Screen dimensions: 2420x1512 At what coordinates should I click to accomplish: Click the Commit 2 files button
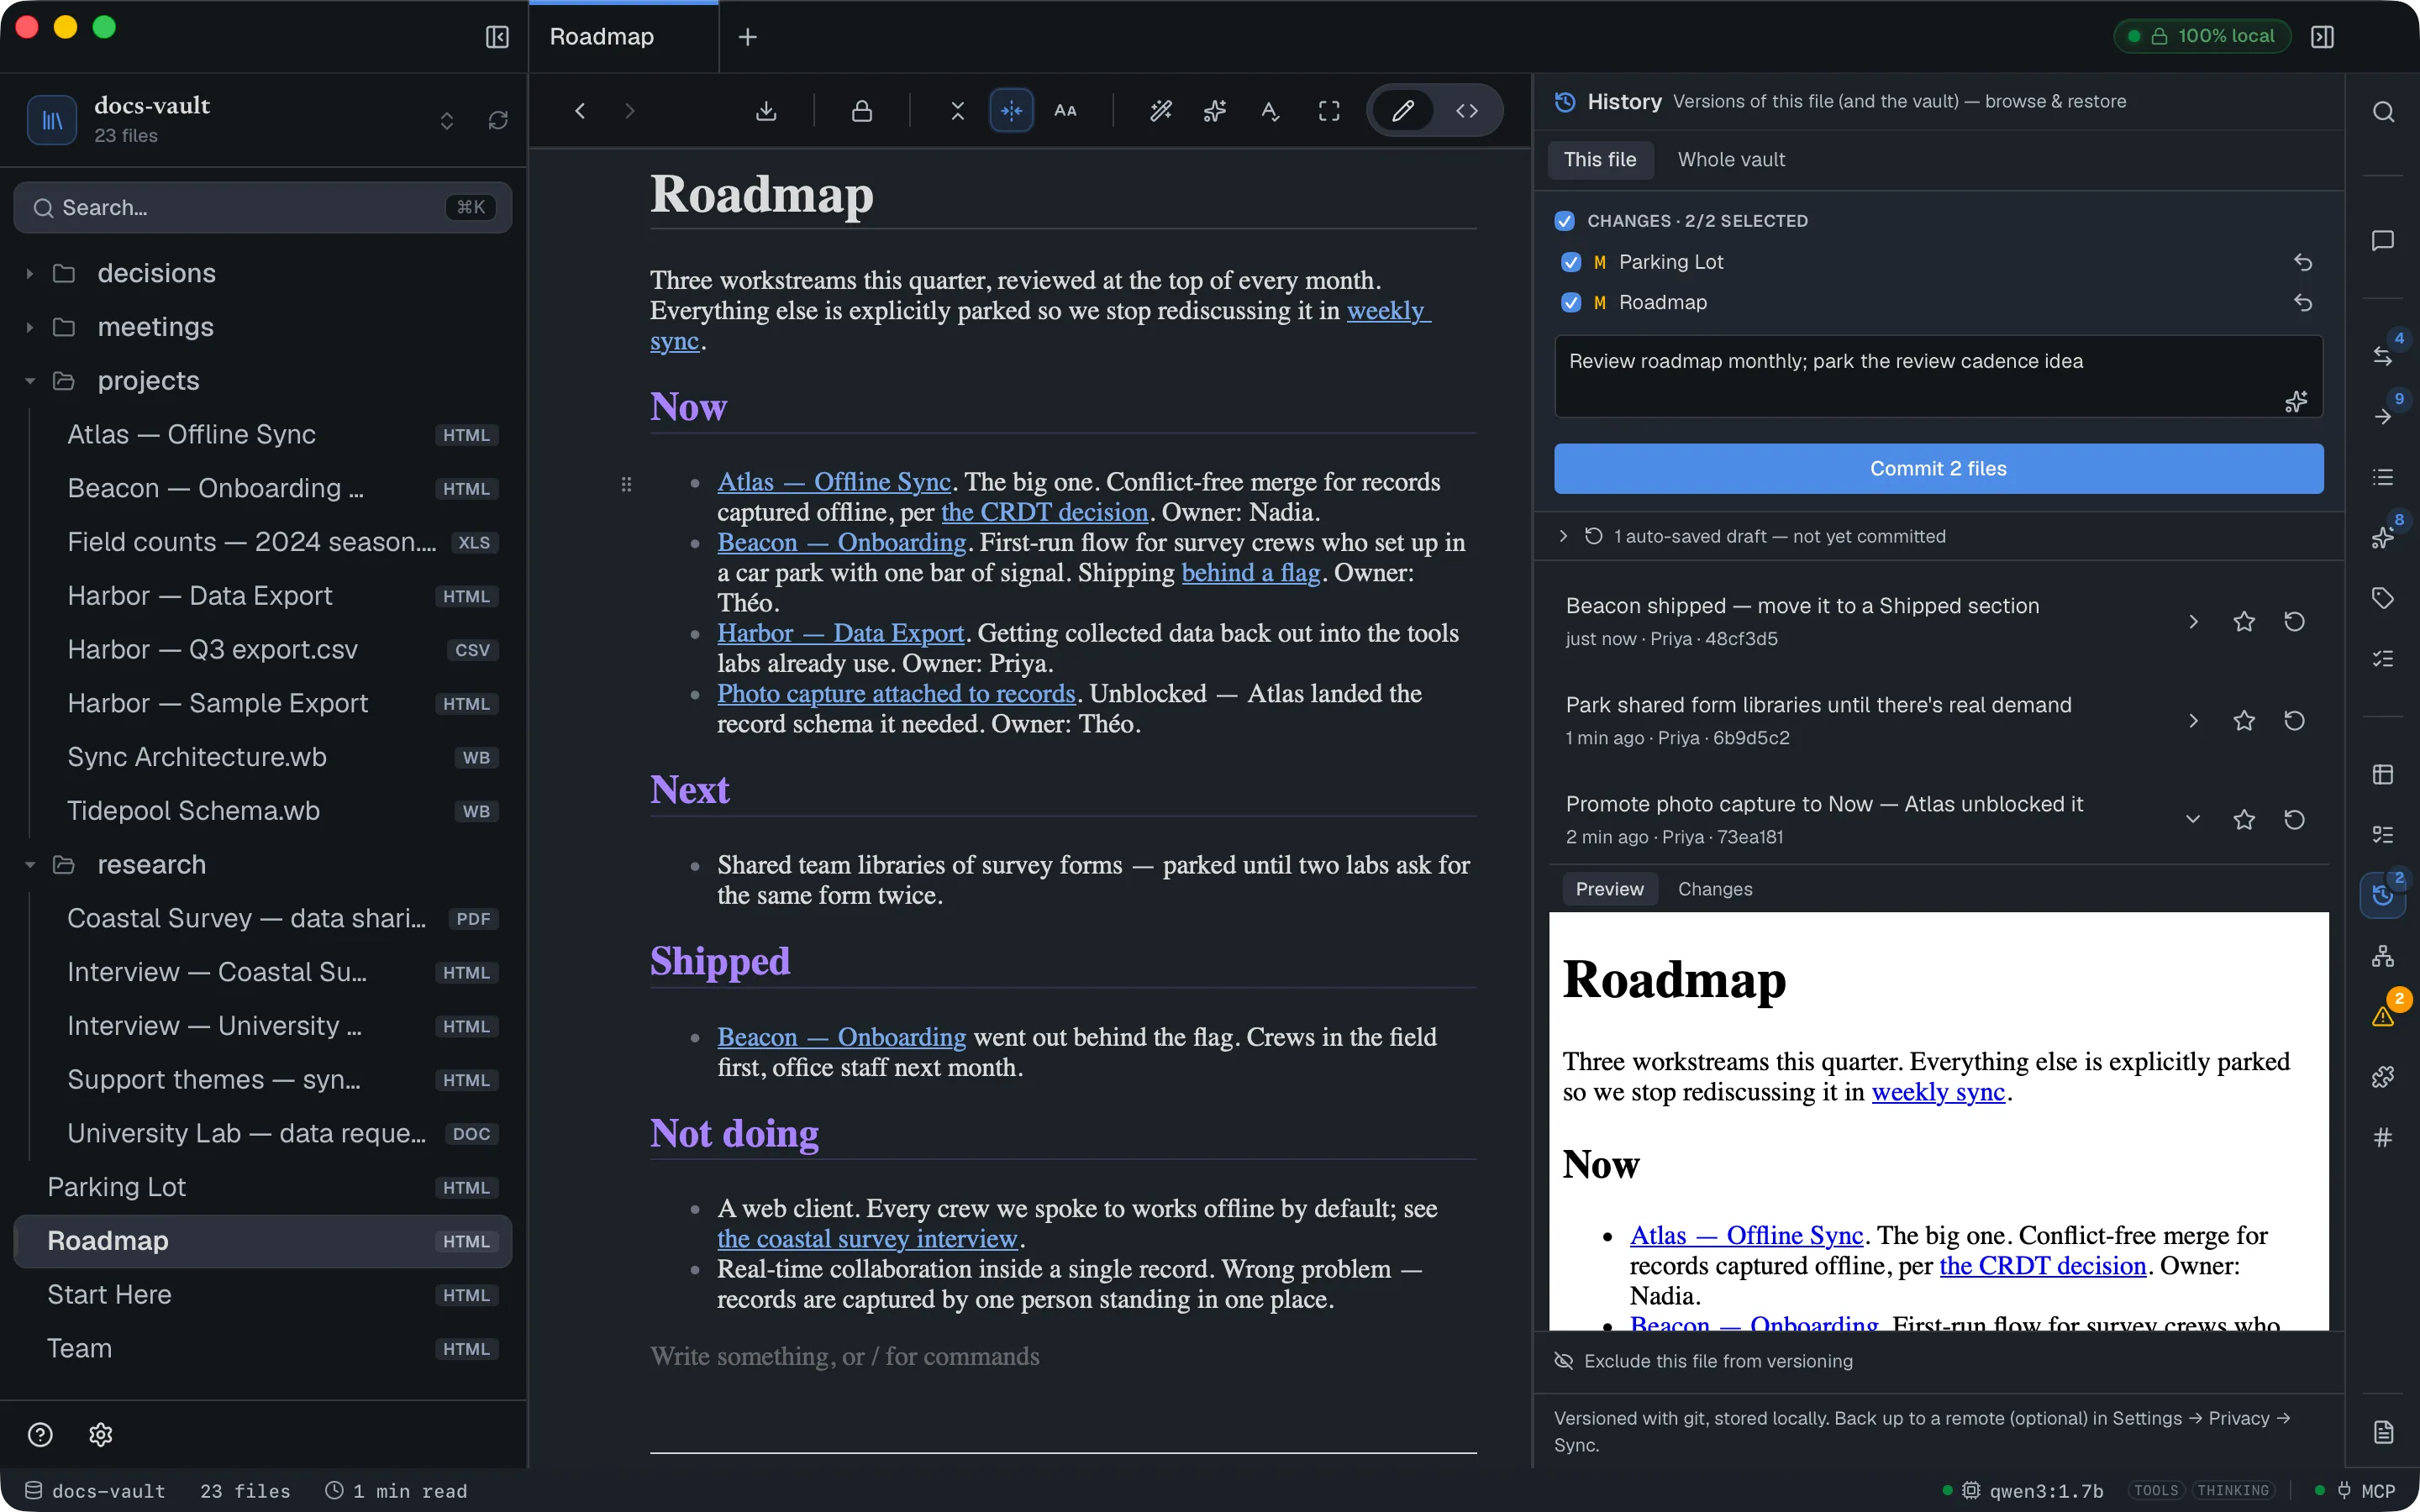coord(1938,469)
